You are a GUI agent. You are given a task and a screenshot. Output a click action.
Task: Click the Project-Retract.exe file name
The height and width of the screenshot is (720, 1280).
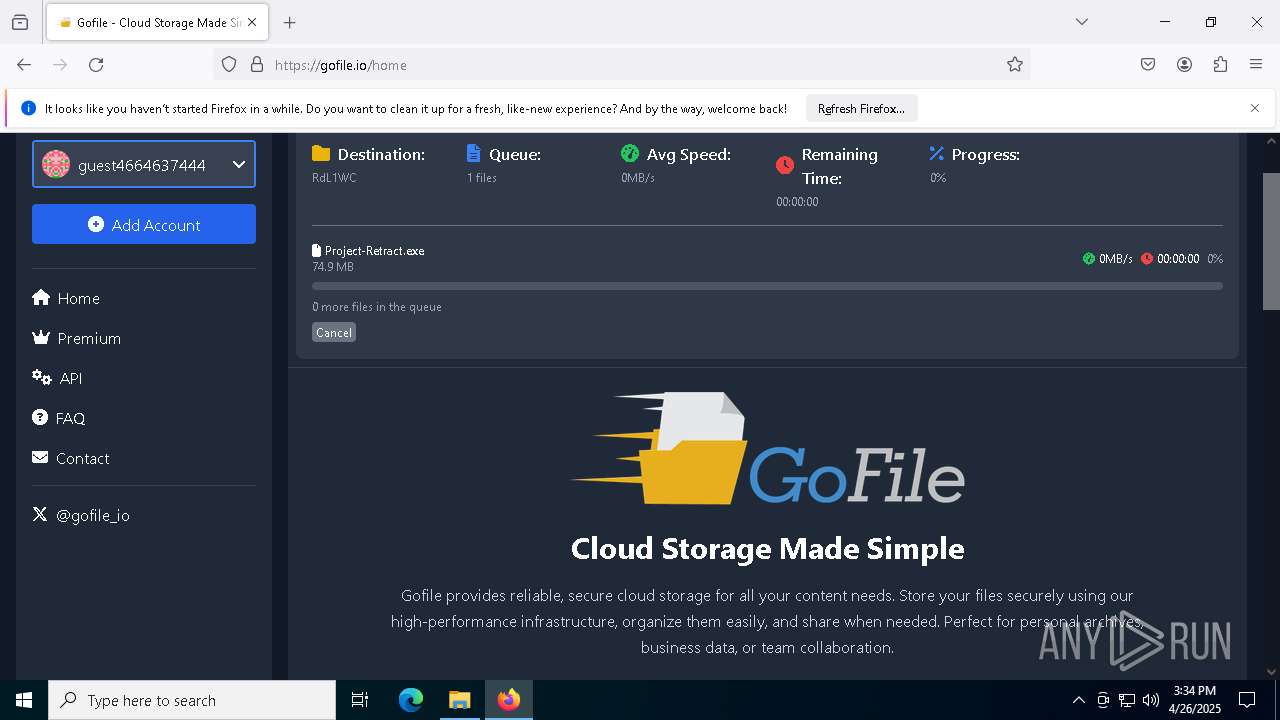tap(374, 251)
